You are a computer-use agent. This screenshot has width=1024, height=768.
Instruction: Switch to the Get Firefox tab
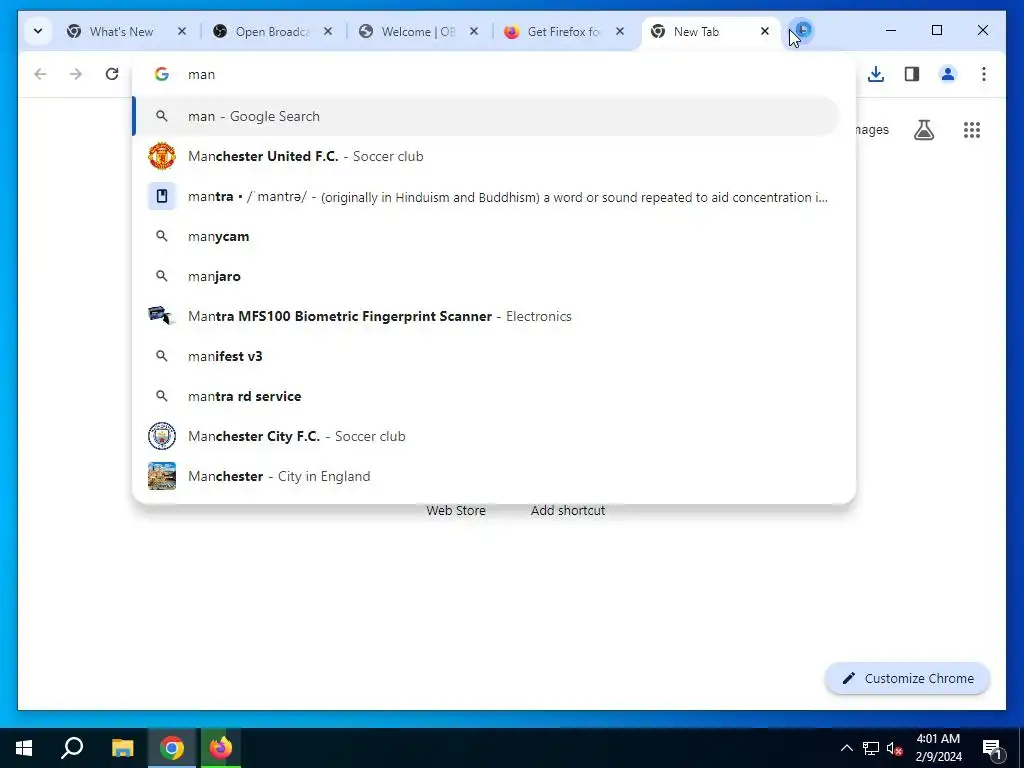click(565, 31)
